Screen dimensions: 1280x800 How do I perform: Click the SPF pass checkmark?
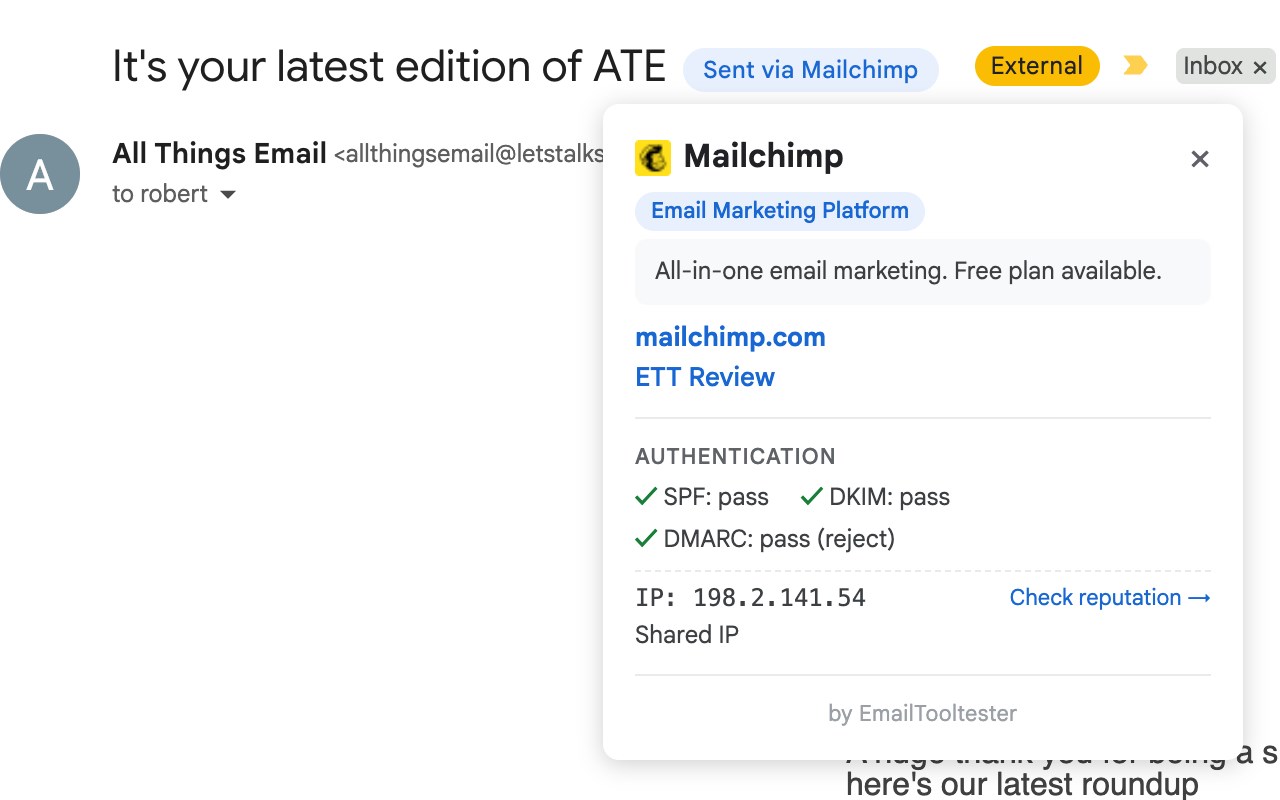click(x=646, y=496)
